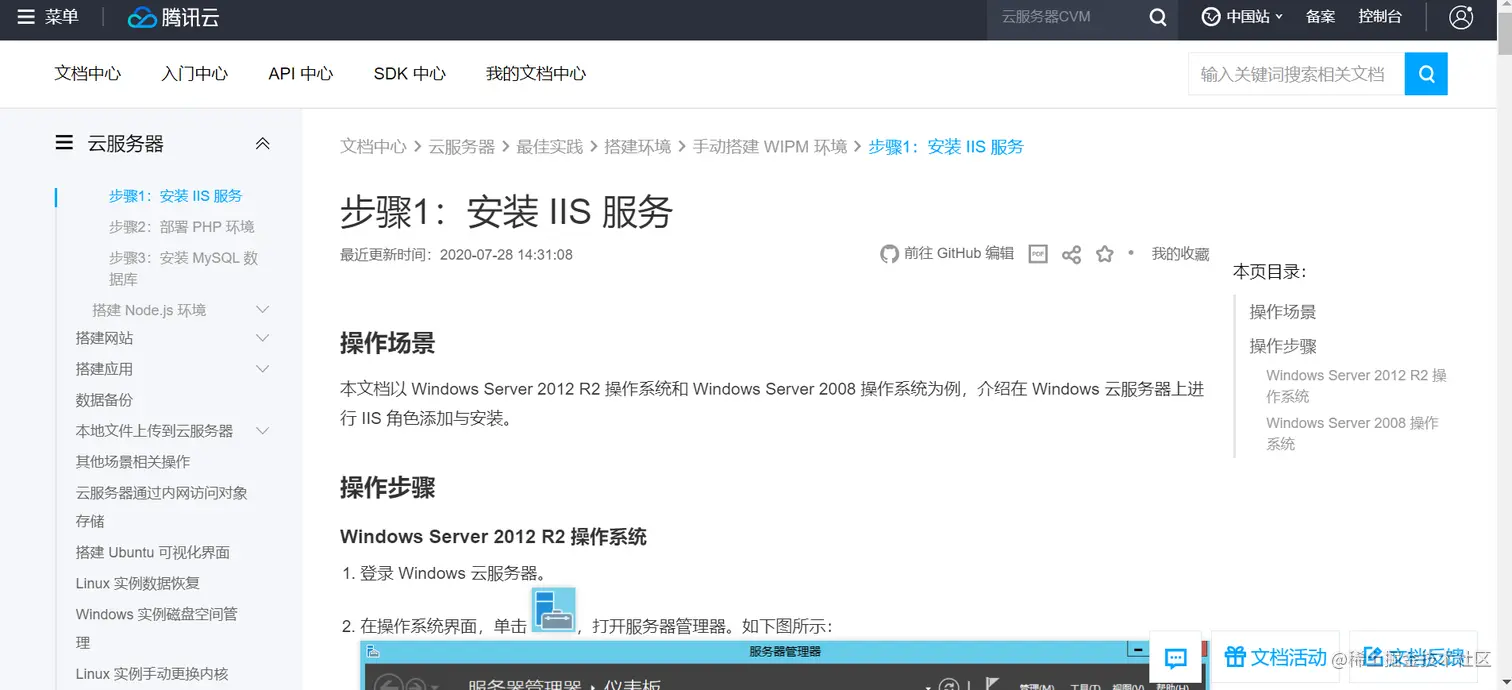Open sidebar item Linux 实例数据恢复
The image size is (1512, 690).
(x=138, y=583)
